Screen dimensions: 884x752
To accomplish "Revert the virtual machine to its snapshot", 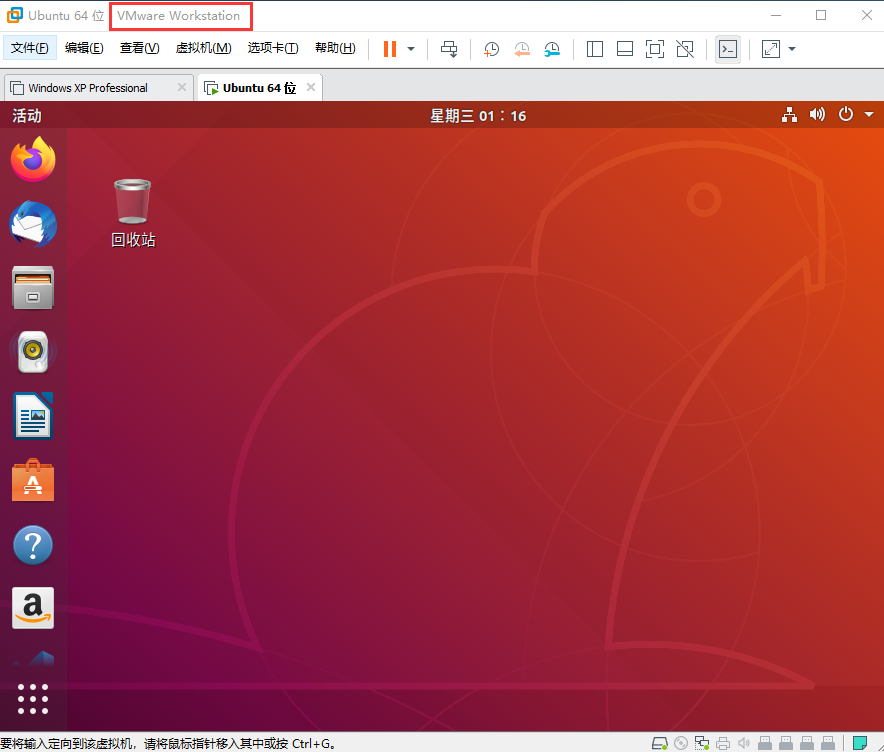I will pyautogui.click(x=522, y=48).
